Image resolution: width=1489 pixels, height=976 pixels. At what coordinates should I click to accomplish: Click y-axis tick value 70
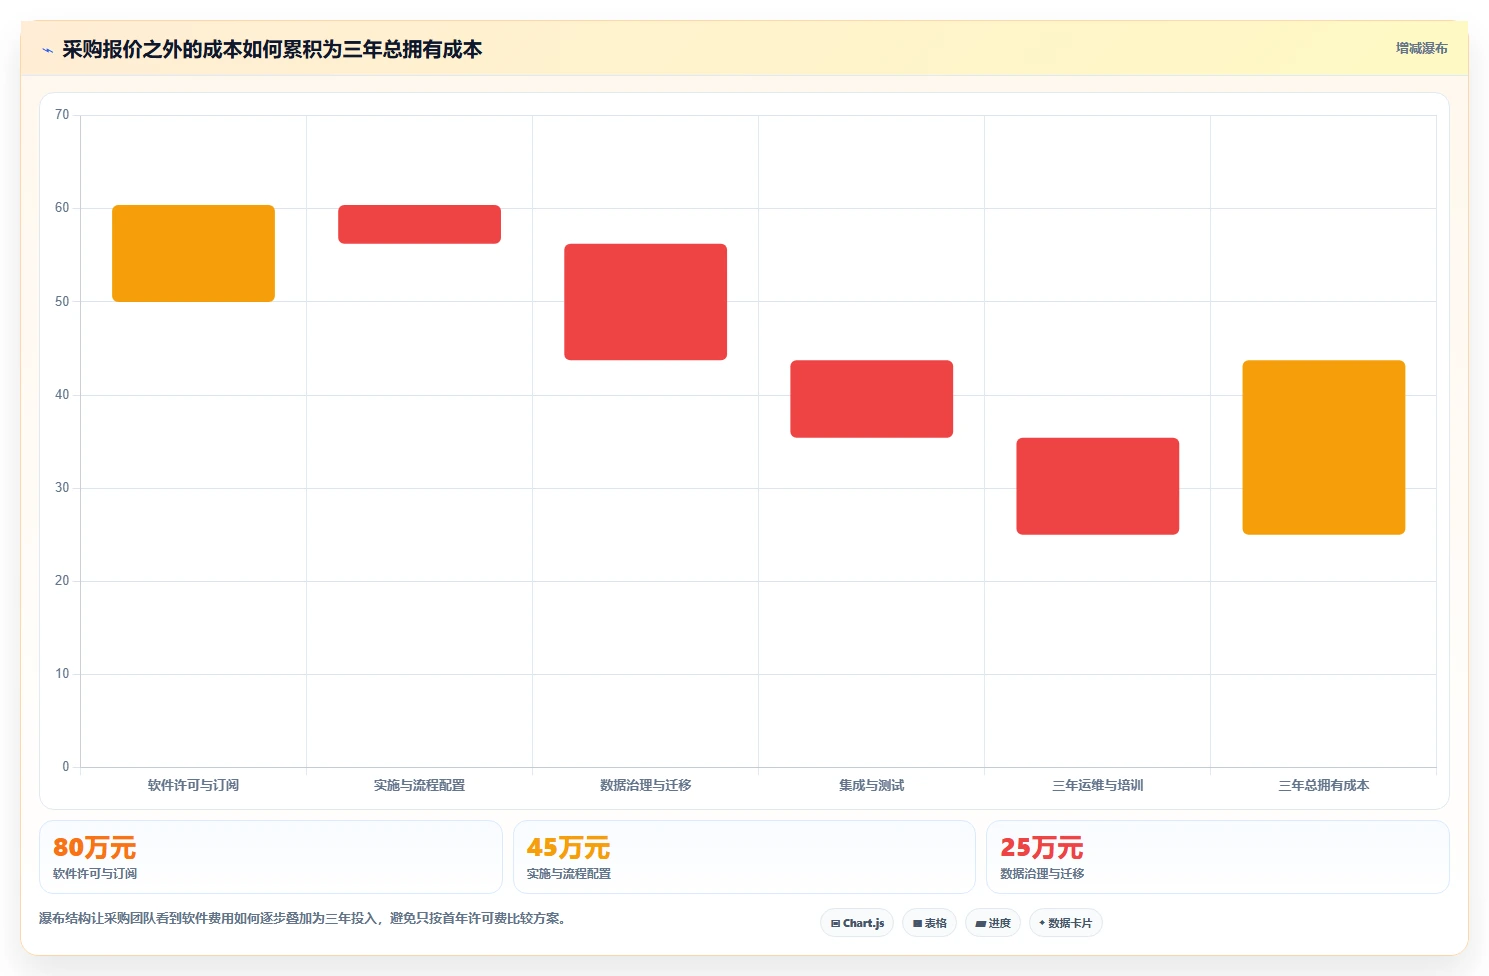point(62,115)
